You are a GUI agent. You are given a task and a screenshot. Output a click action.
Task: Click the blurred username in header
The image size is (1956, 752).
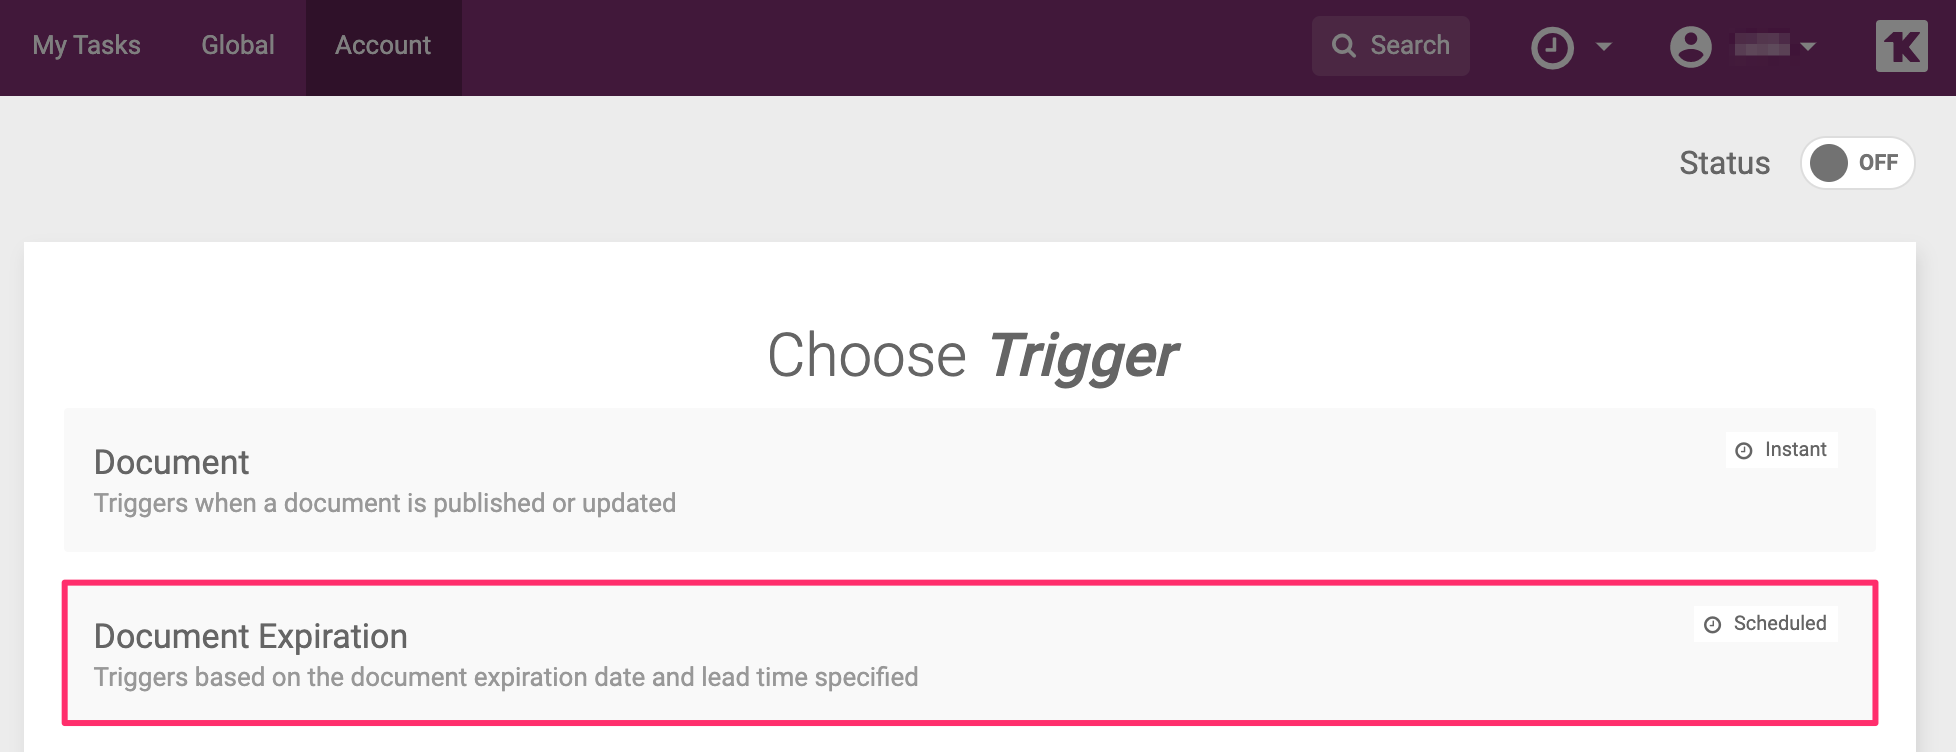click(x=1761, y=46)
